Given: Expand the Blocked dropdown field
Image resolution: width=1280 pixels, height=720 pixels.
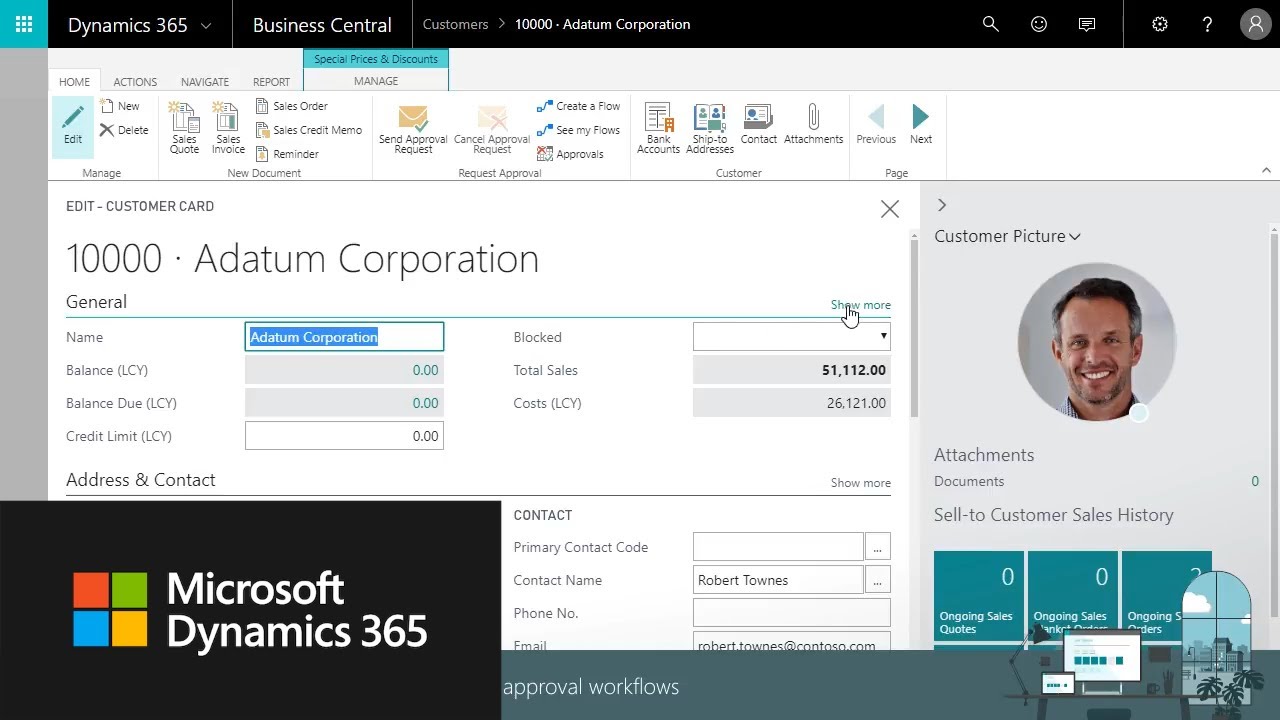Looking at the screenshot, I should pyautogui.click(x=883, y=337).
